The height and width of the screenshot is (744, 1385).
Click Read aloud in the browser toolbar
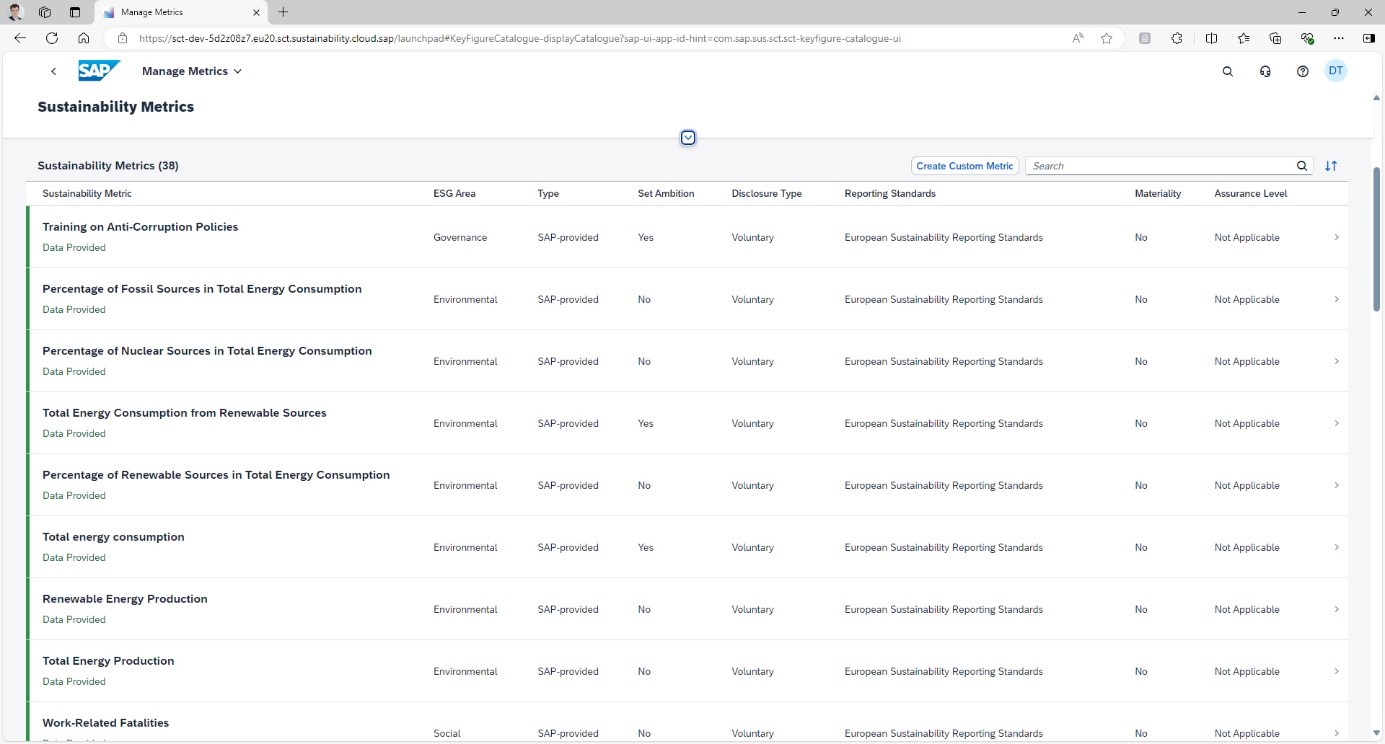[1076, 38]
